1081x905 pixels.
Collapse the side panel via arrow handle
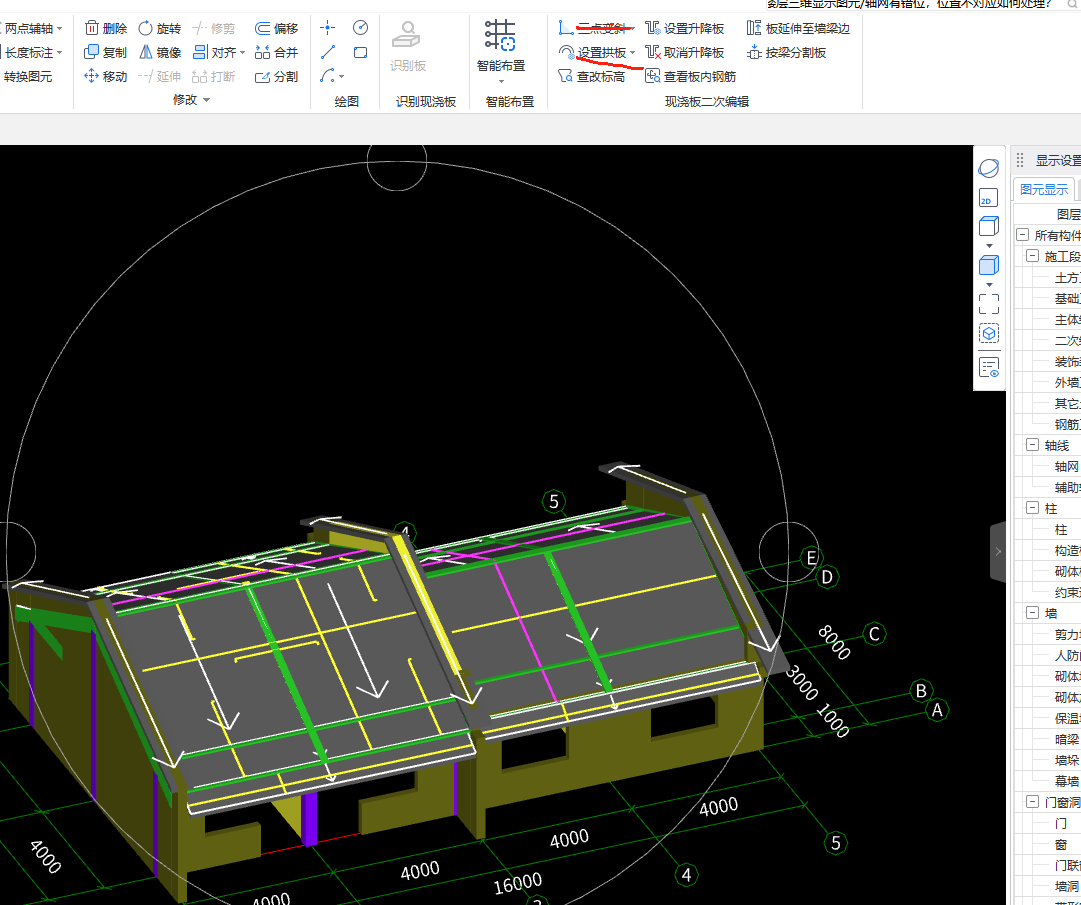pos(998,551)
